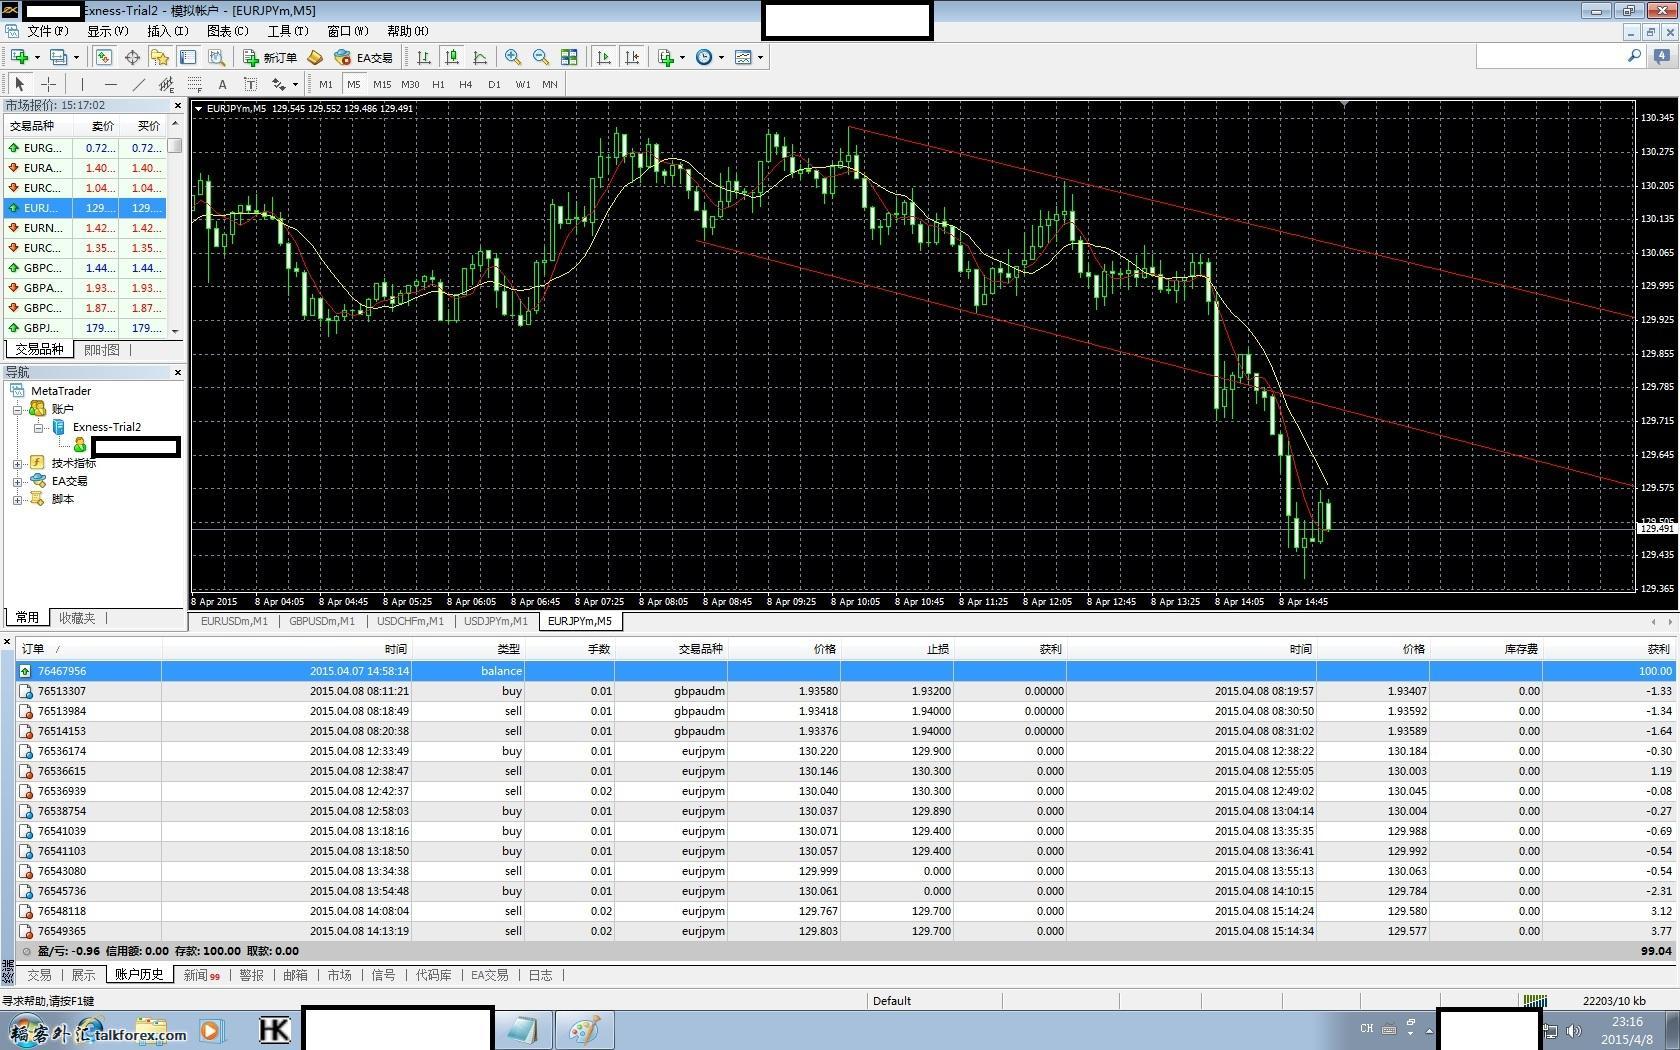This screenshot has width=1680, height=1050.
Task: Toggle the Terminal window toolbar icon
Action: pos(188,57)
